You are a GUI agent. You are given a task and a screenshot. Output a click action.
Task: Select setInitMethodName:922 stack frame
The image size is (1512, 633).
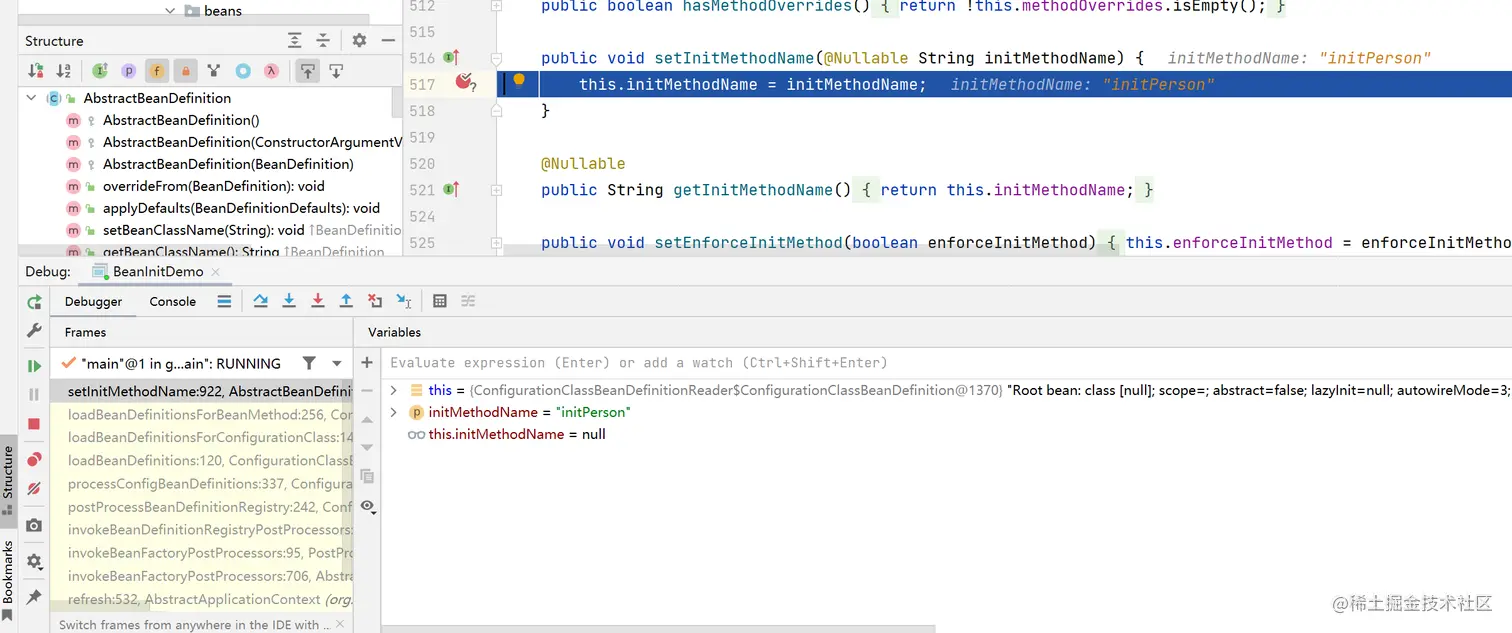pyautogui.click(x=203, y=391)
